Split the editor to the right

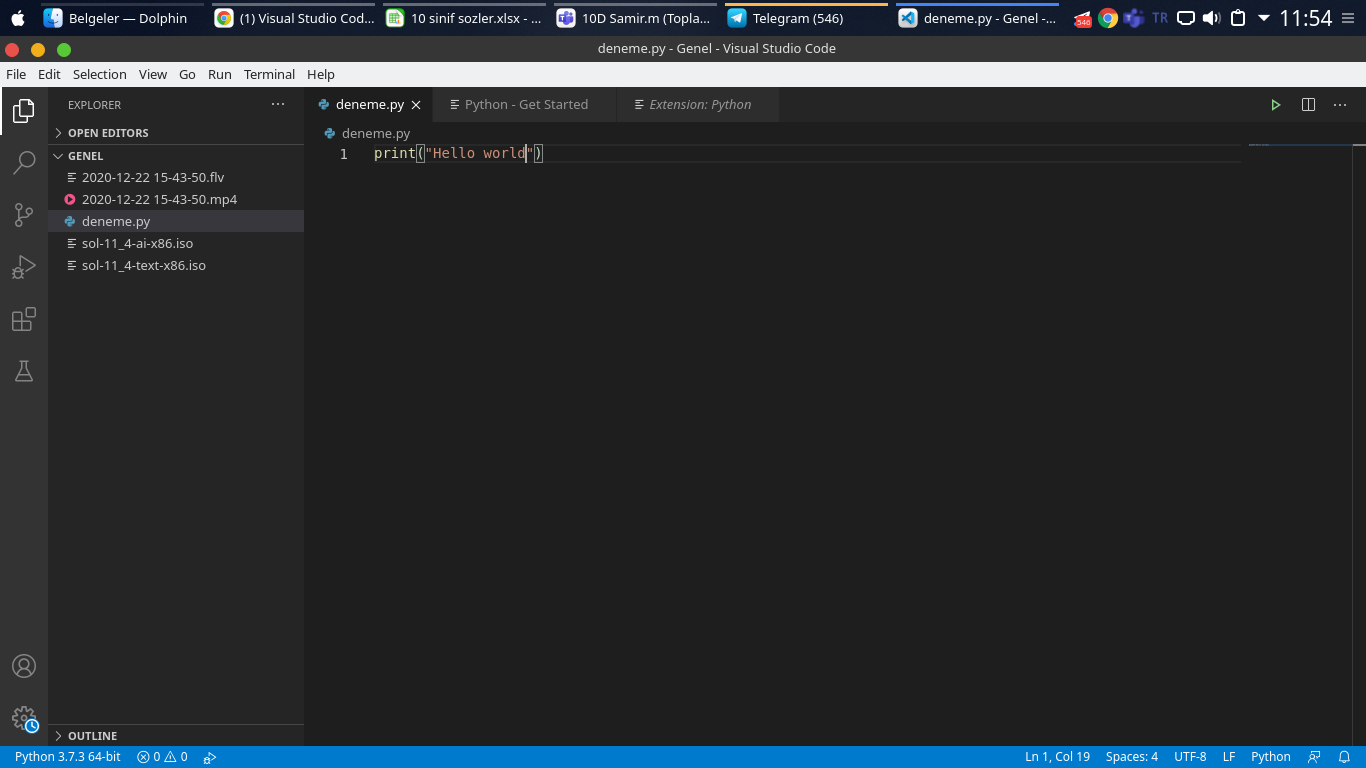(x=1308, y=105)
